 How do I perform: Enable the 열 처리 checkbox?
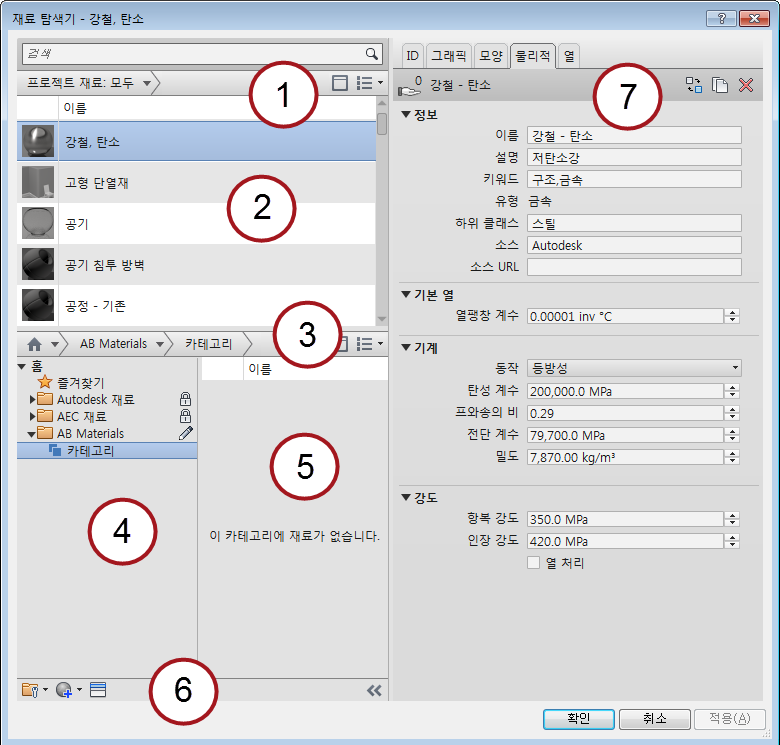tap(533, 562)
